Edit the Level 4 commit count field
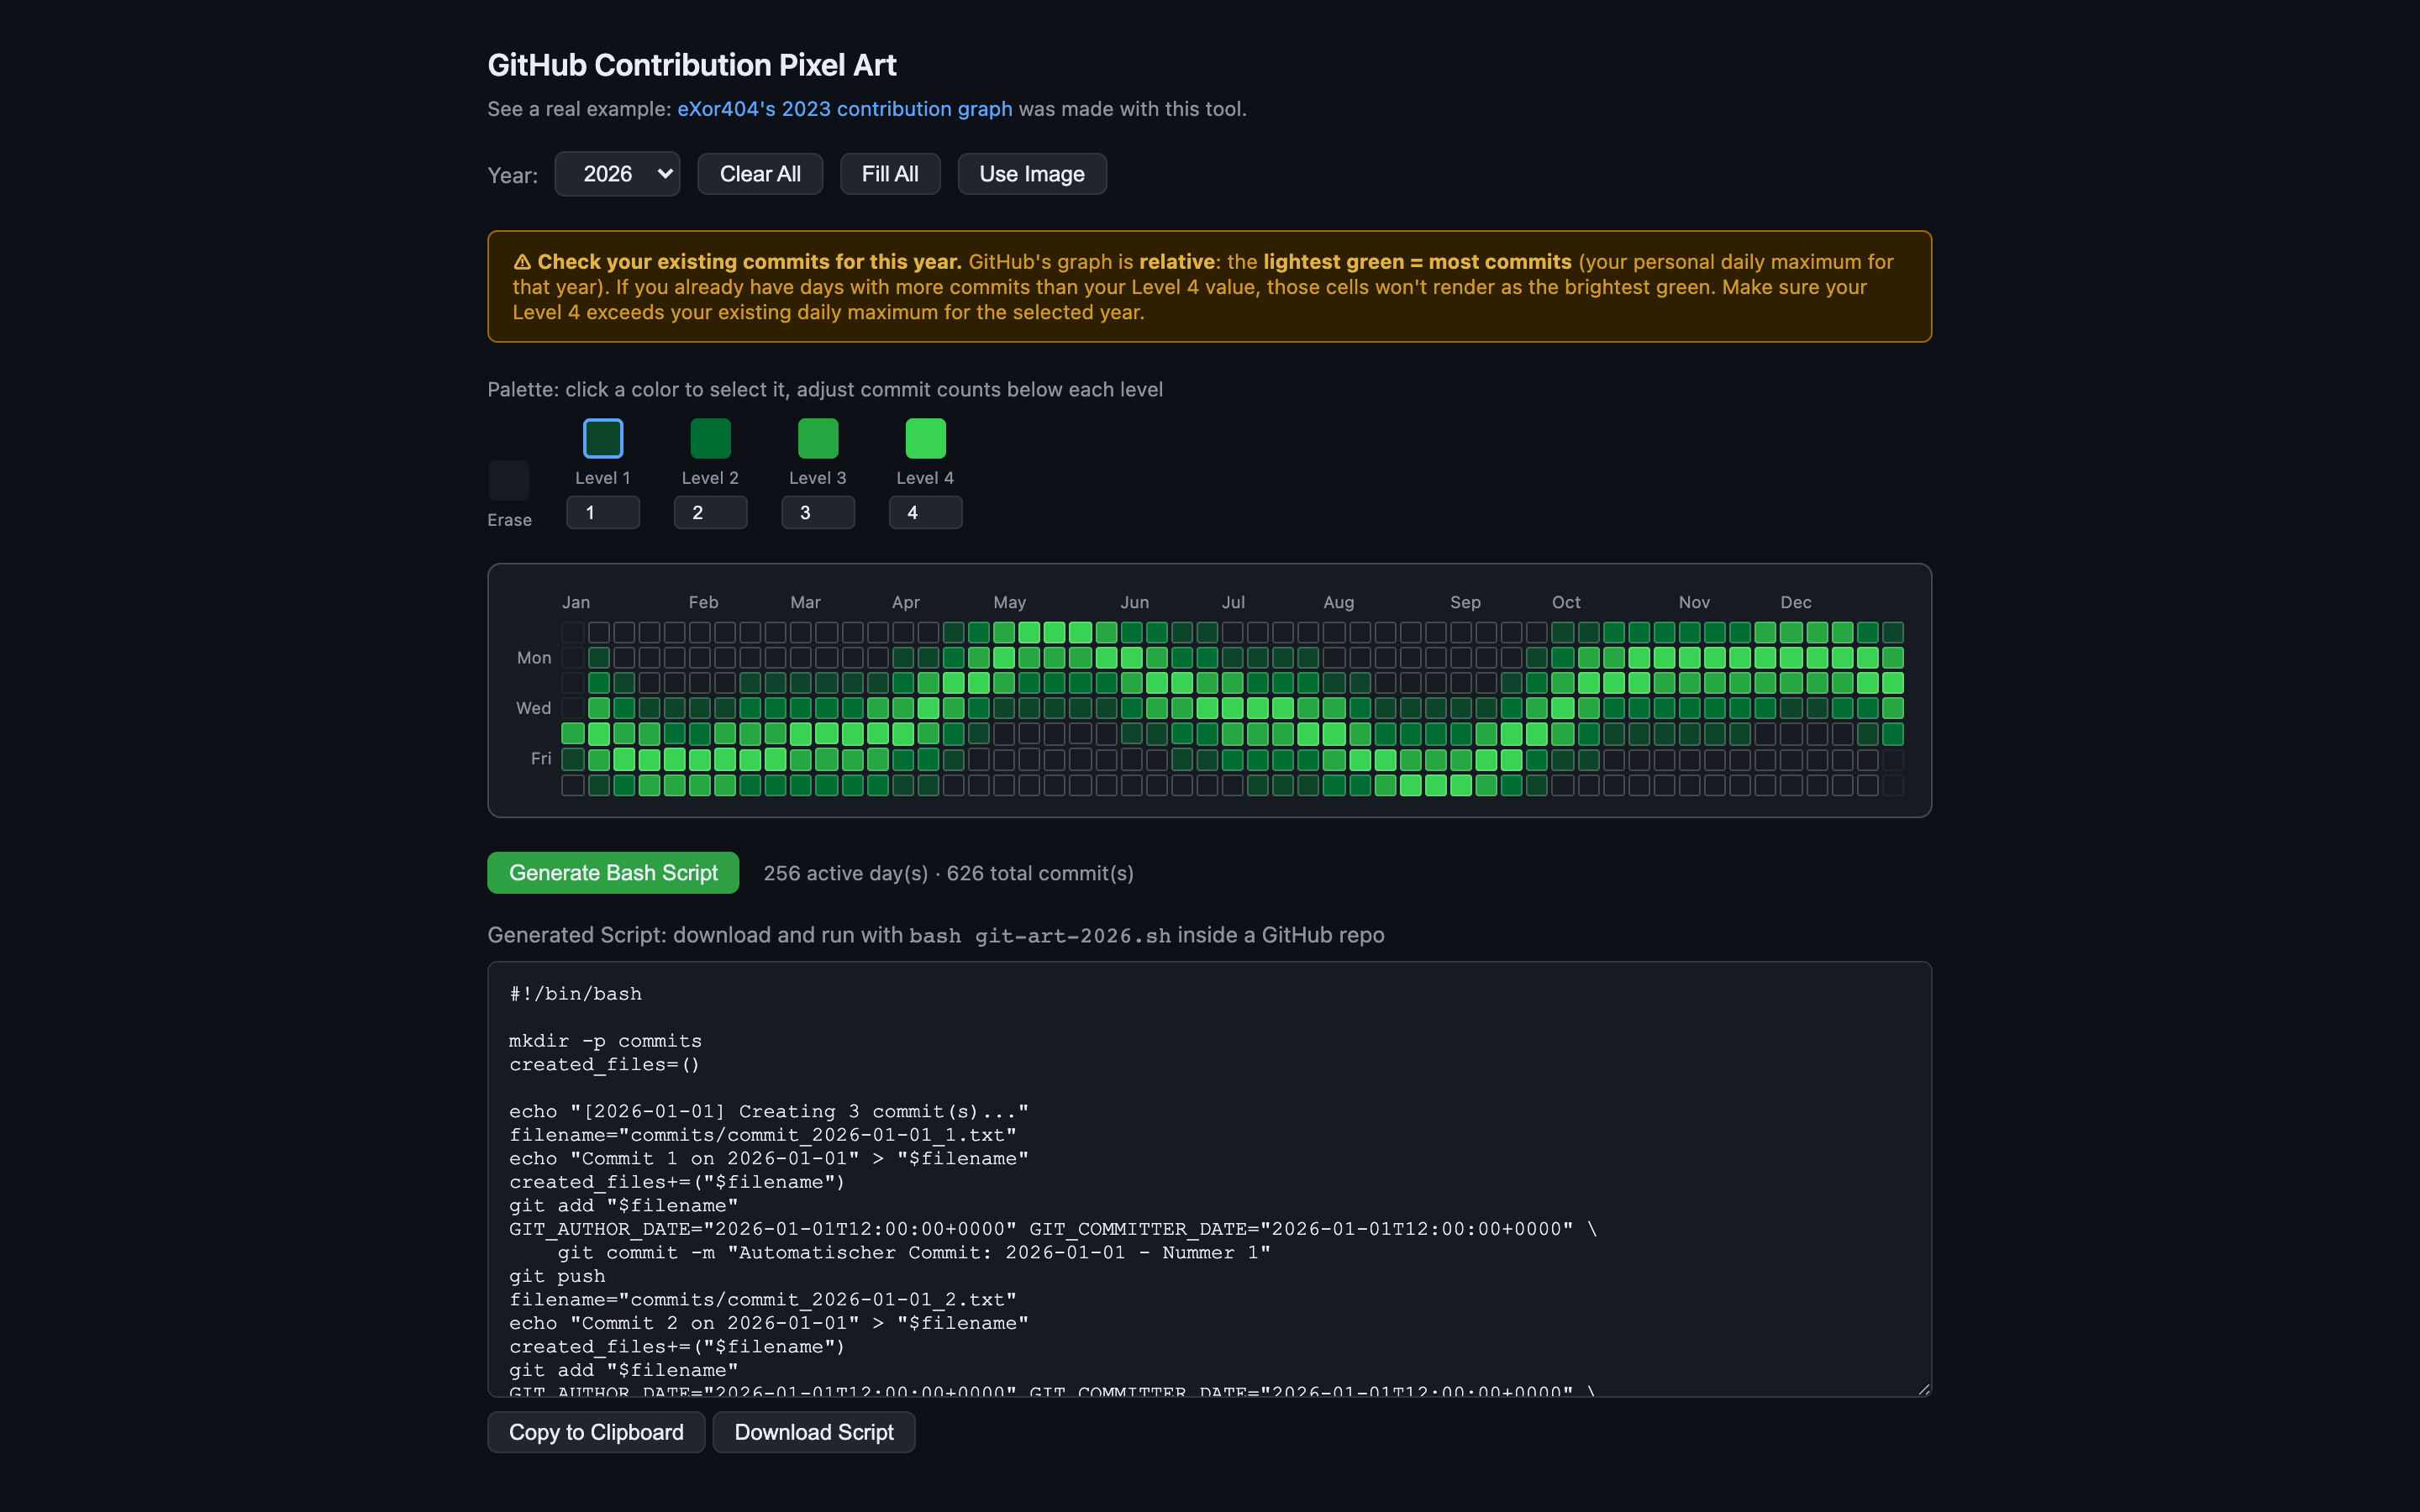 point(925,513)
